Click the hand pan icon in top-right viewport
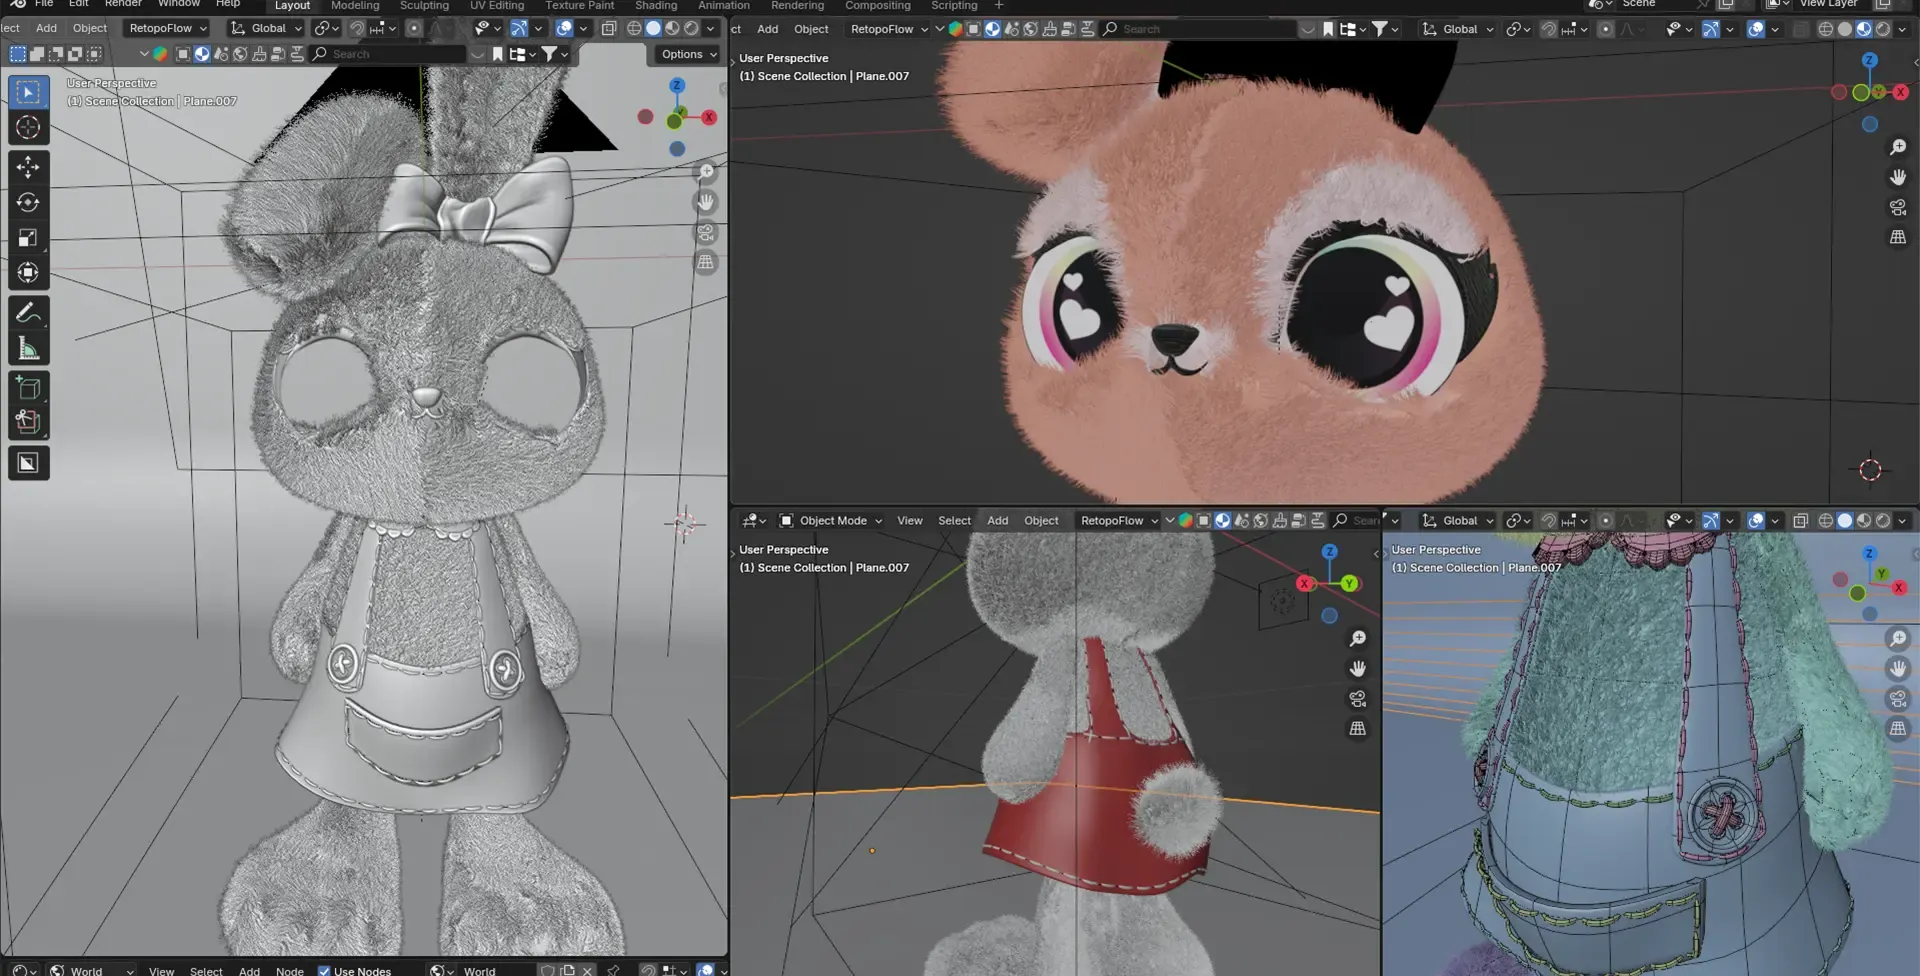The width and height of the screenshot is (1920, 976). point(1898,177)
